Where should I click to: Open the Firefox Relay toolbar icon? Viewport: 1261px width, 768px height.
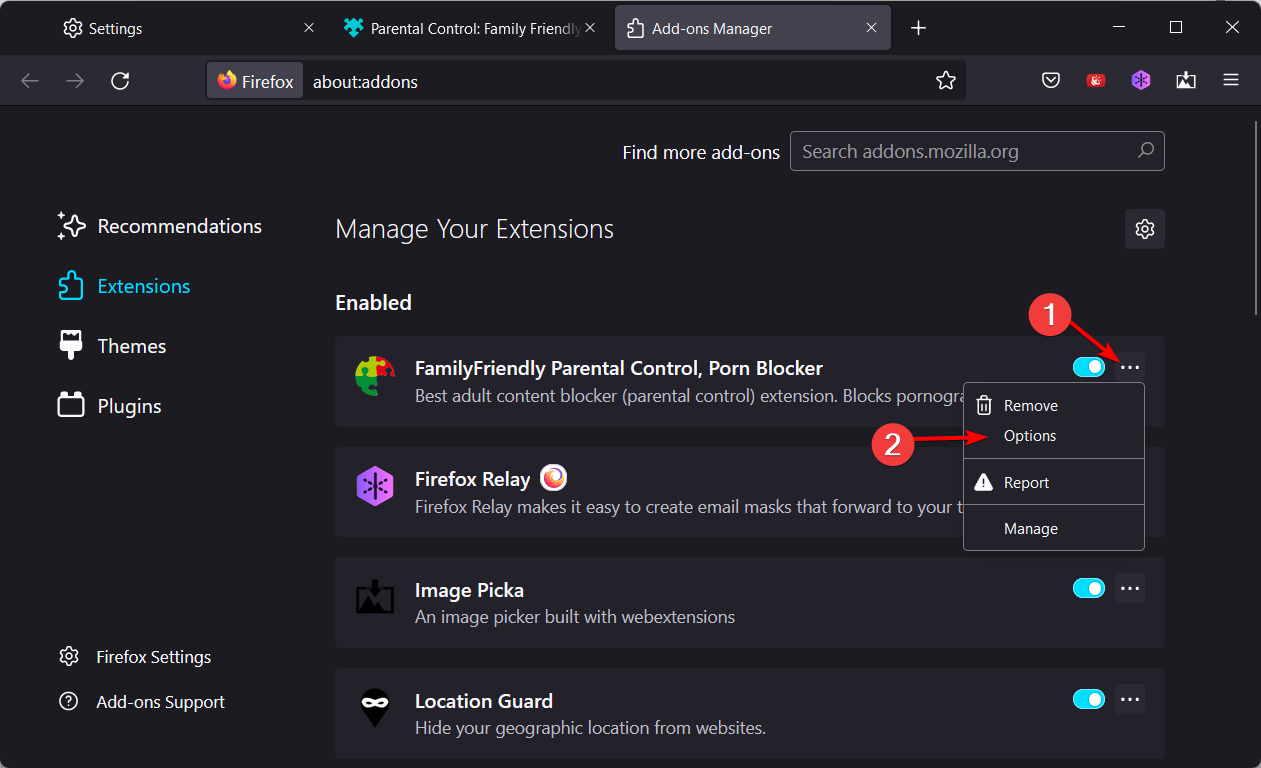click(1141, 81)
